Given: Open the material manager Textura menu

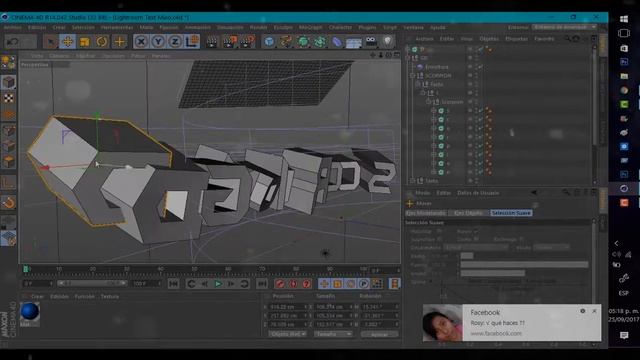Looking at the screenshot, I should [x=110, y=297].
